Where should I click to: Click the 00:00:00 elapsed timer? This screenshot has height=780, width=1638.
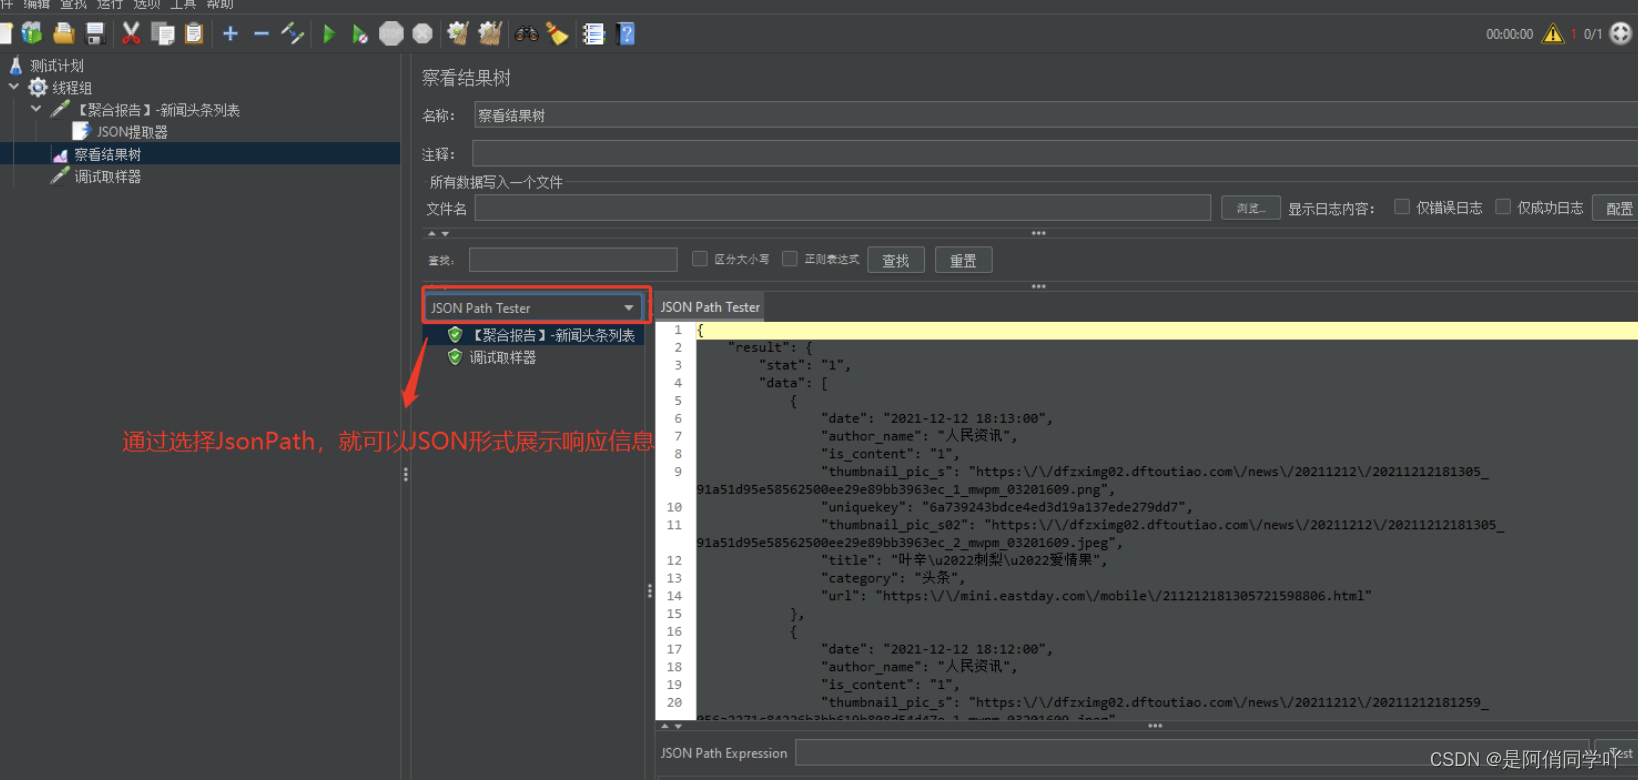click(1509, 34)
